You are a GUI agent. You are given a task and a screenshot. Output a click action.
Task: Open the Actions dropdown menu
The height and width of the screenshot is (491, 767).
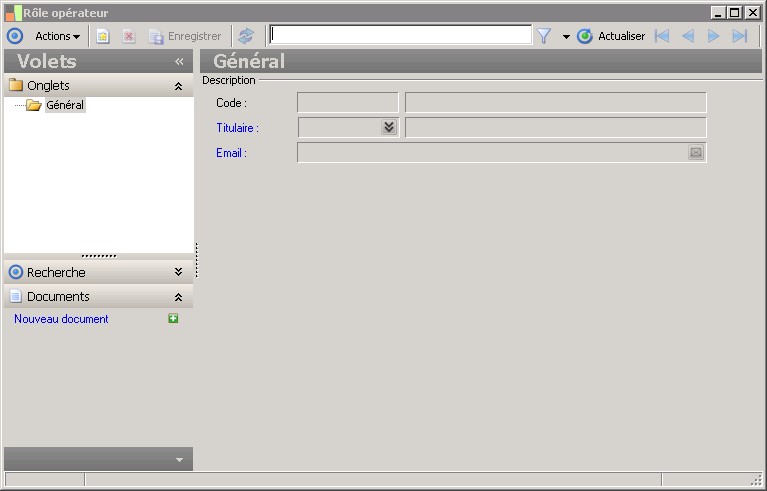pos(57,36)
